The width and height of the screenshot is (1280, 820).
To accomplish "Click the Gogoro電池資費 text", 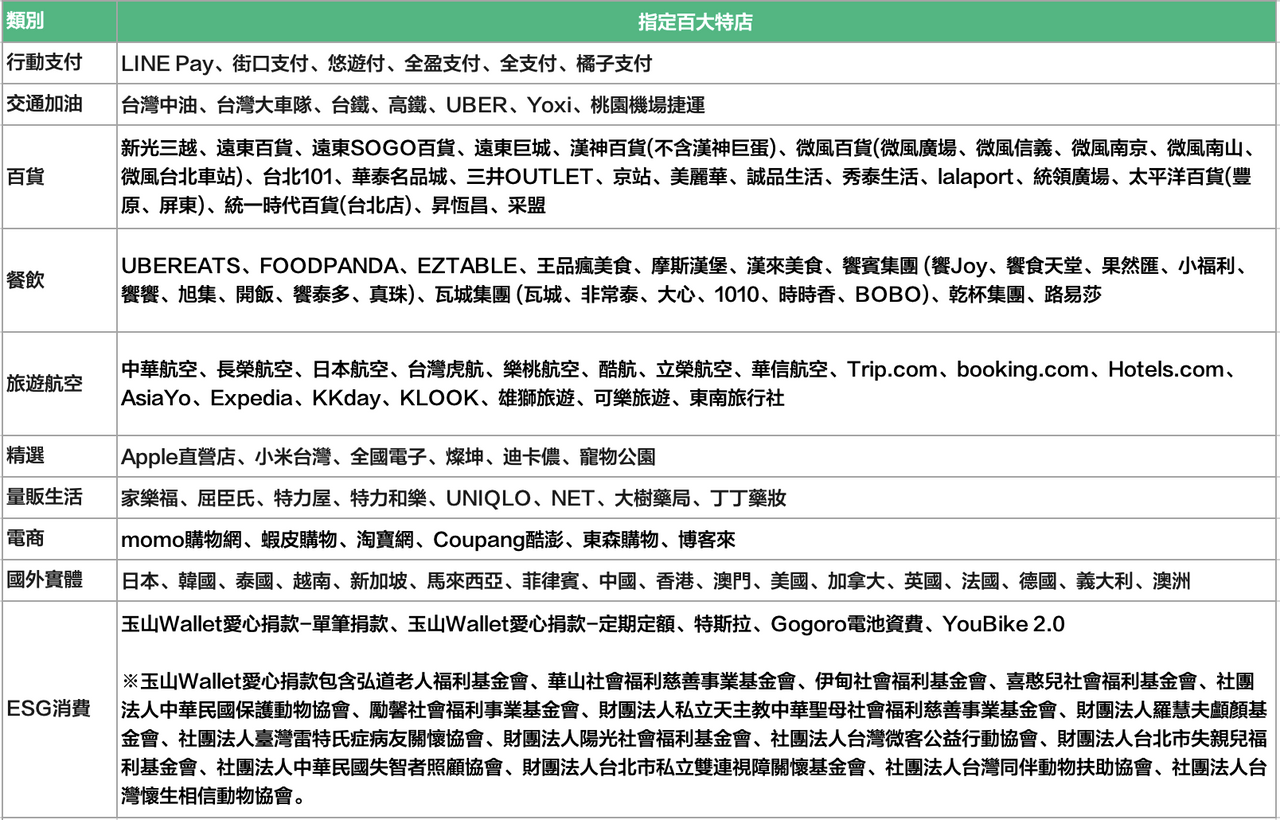I will click(847, 625).
